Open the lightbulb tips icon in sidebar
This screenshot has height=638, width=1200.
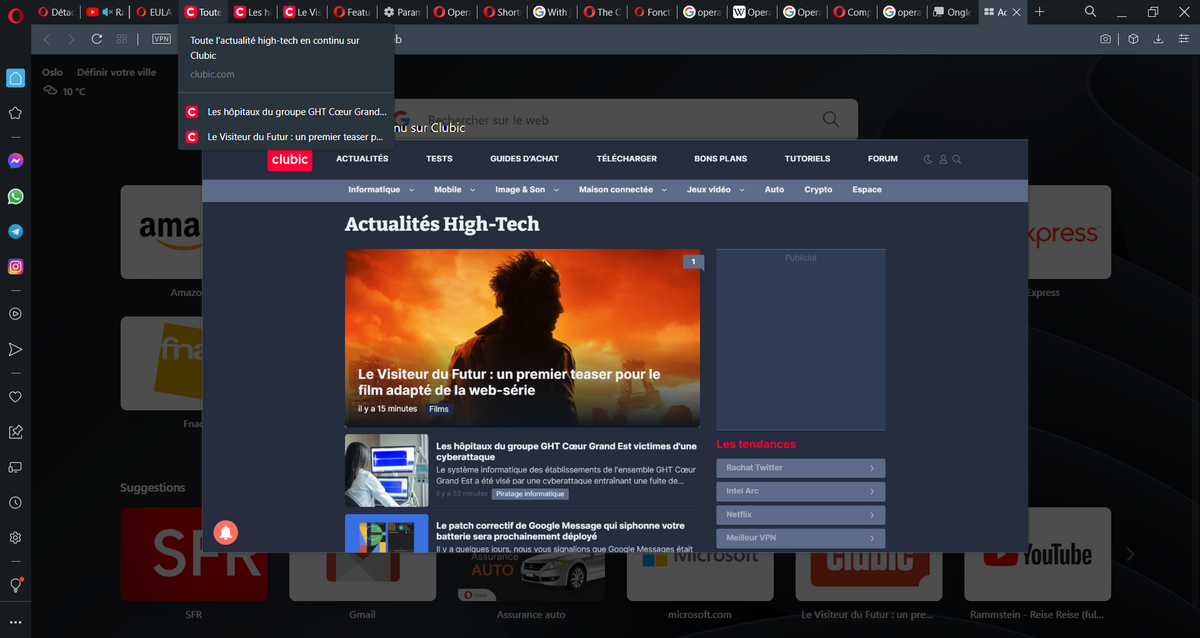(15, 585)
